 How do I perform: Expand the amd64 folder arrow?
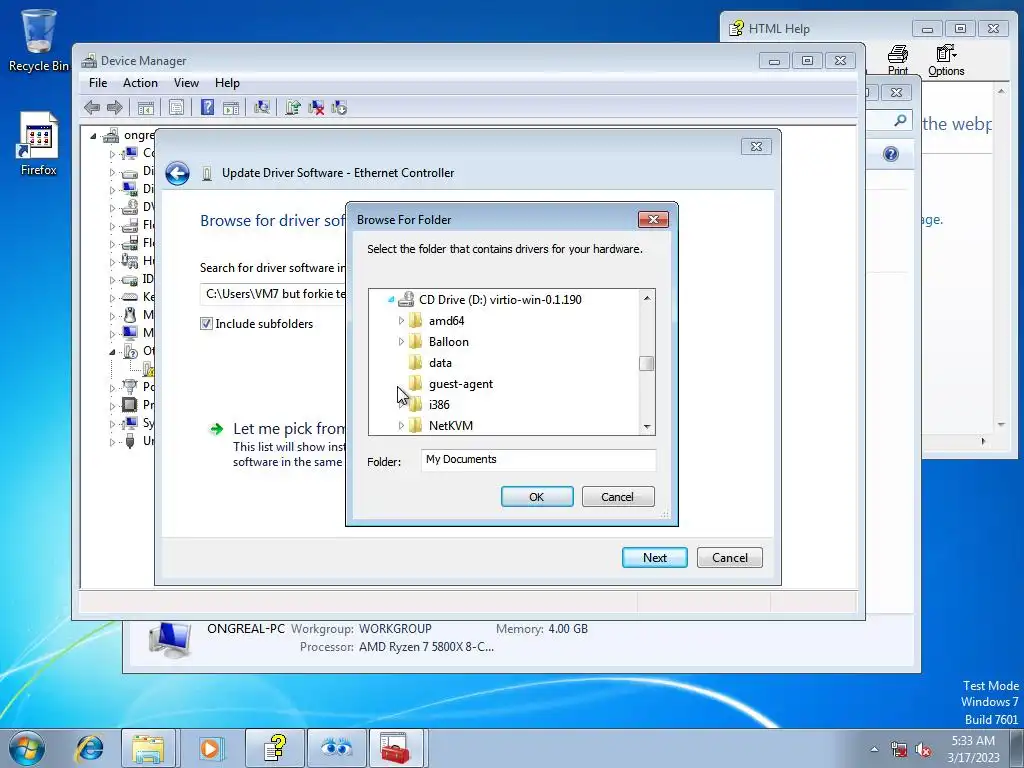[x=401, y=321]
